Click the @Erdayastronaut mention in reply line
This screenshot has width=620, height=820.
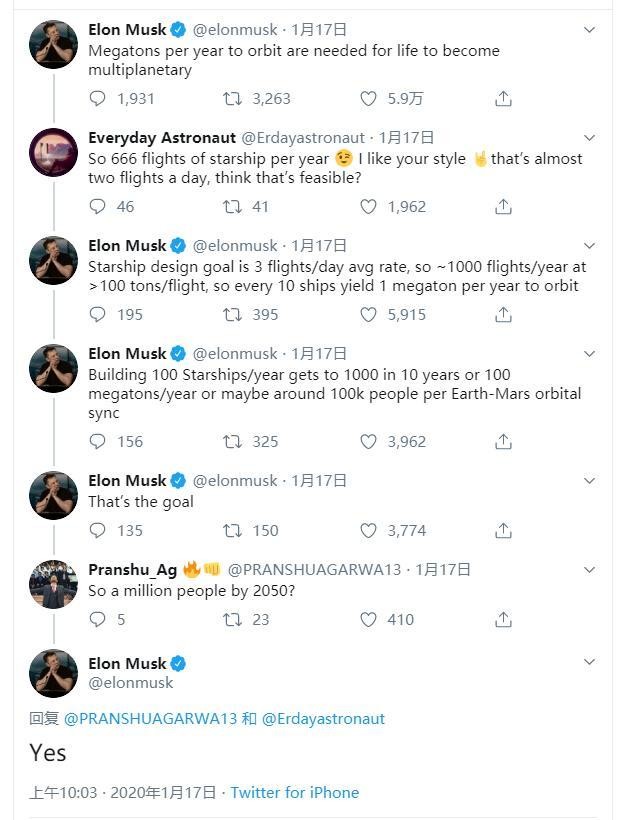click(x=323, y=718)
